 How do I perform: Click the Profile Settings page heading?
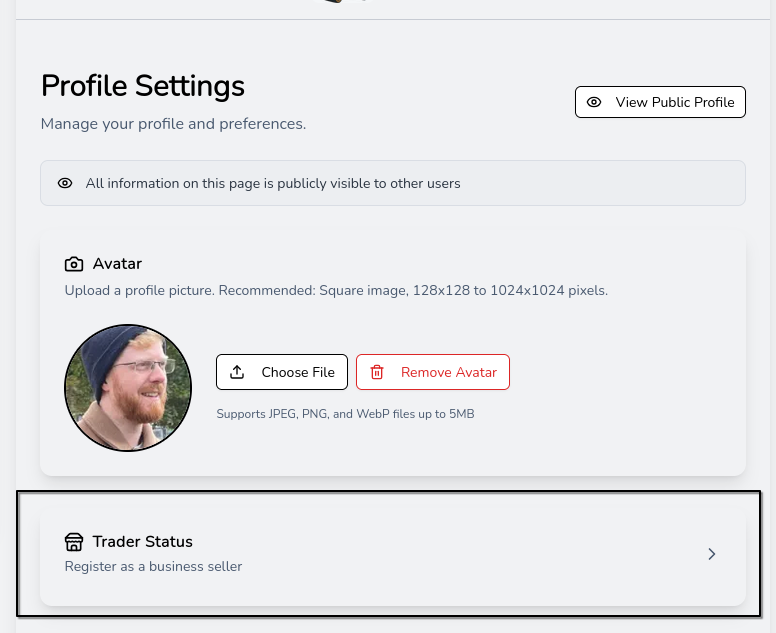tap(143, 86)
